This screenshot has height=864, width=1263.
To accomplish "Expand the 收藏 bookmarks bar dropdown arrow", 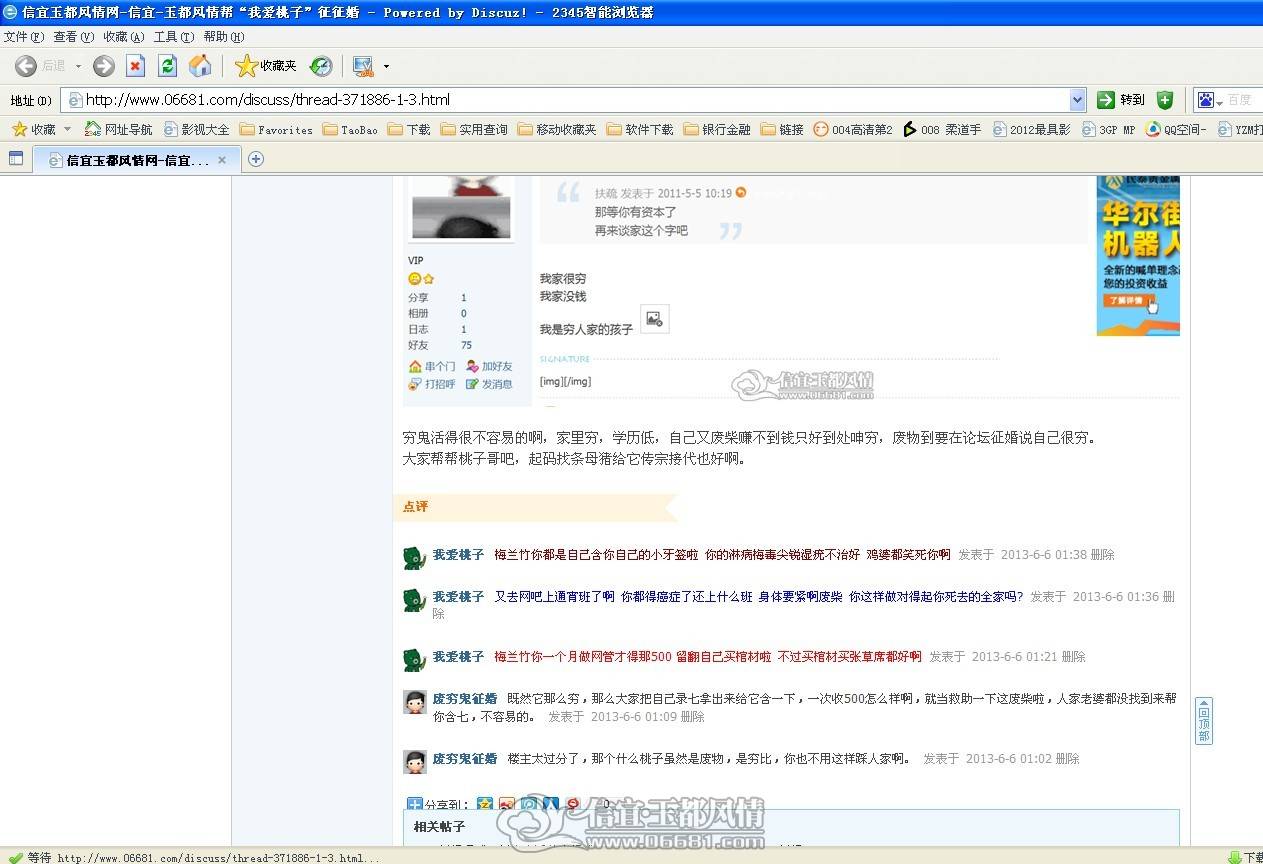I will click(x=68, y=129).
